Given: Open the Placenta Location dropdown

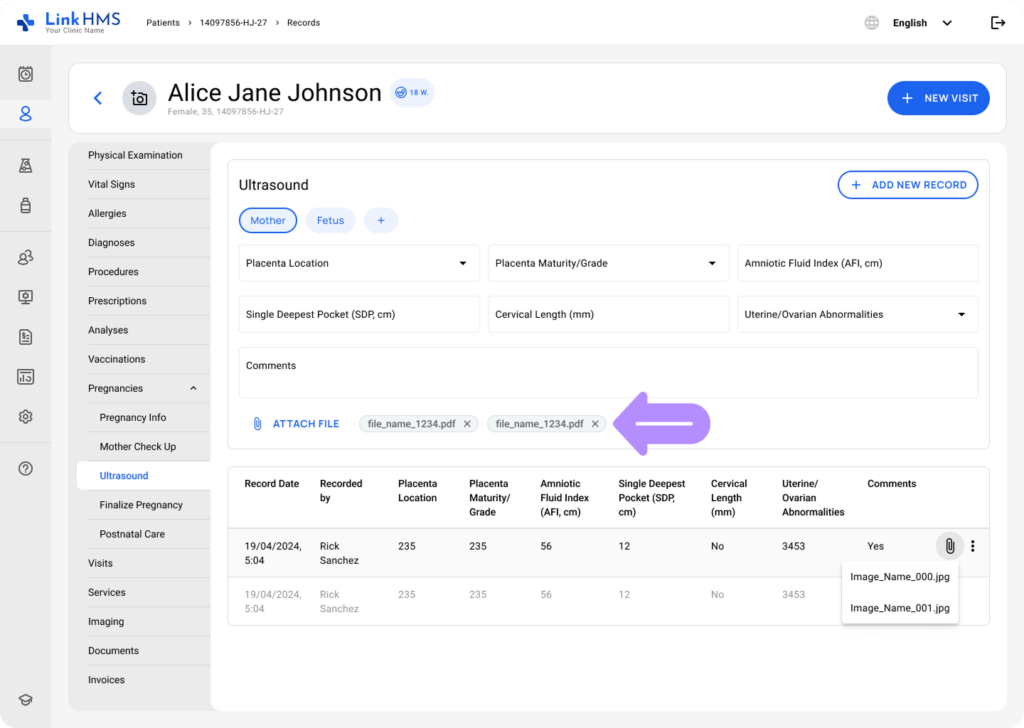Looking at the screenshot, I should [359, 264].
